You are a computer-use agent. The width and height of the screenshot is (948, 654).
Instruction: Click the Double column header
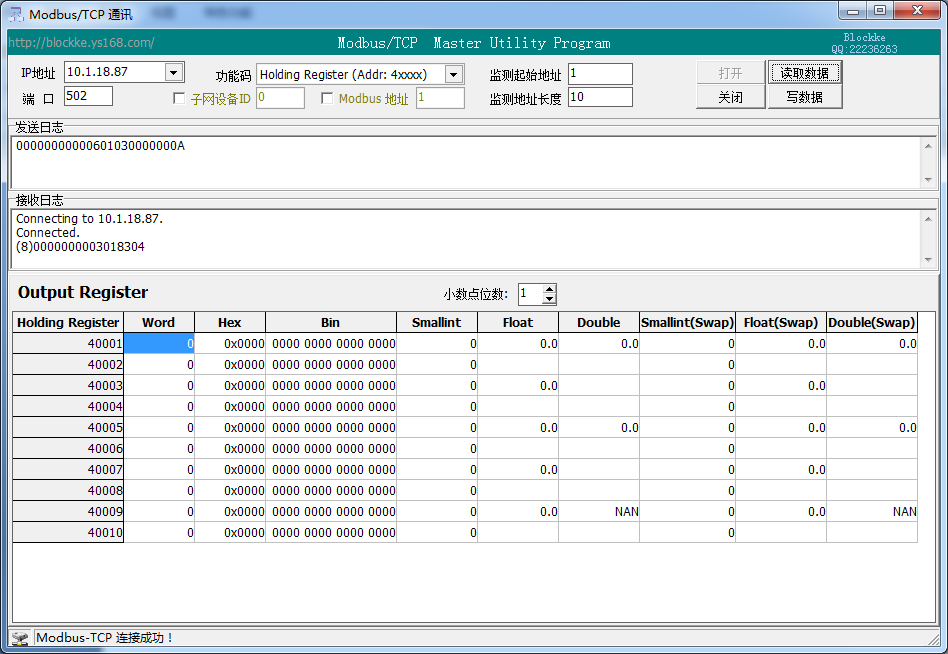[599, 322]
